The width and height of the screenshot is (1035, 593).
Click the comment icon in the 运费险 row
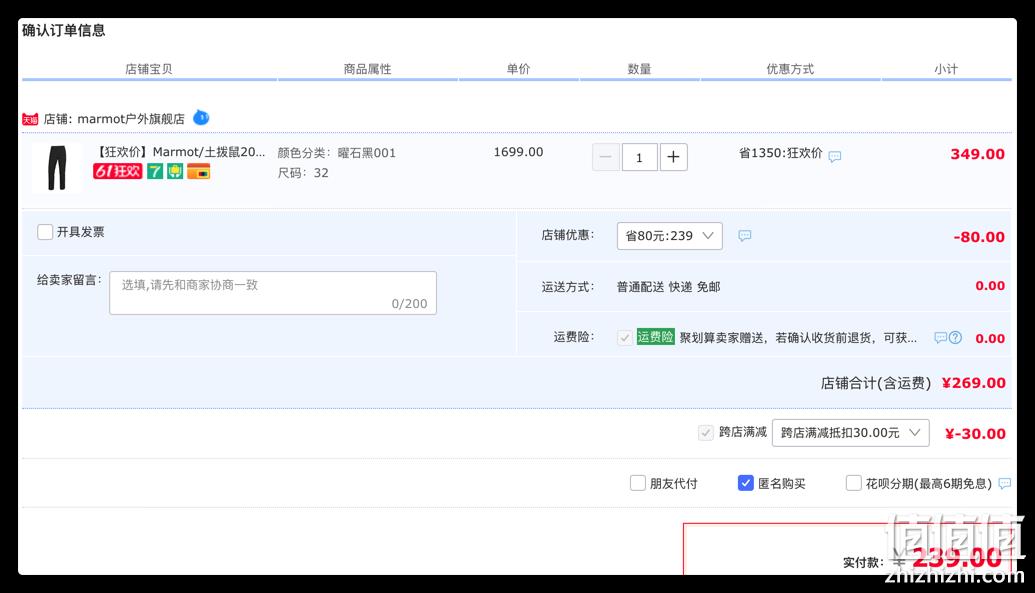(x=941, y=338)
